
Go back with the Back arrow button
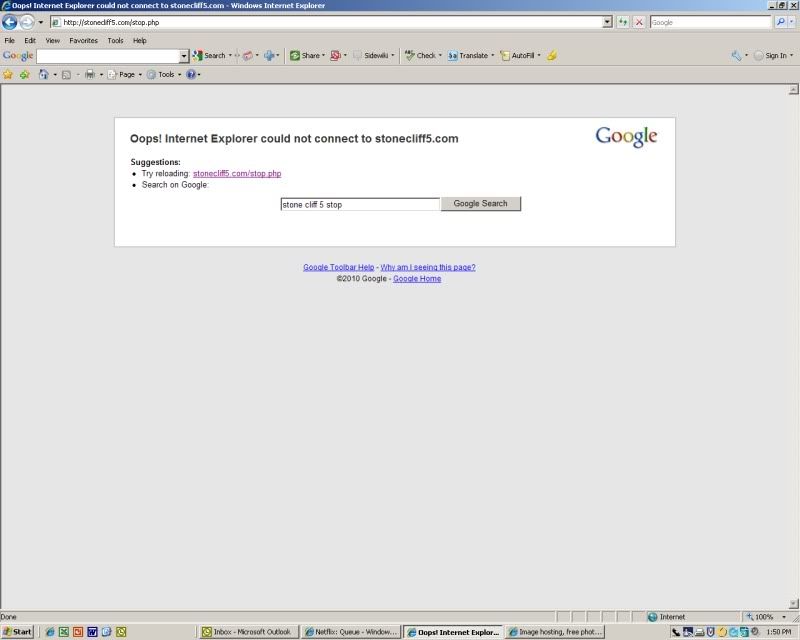coord(9,22)
